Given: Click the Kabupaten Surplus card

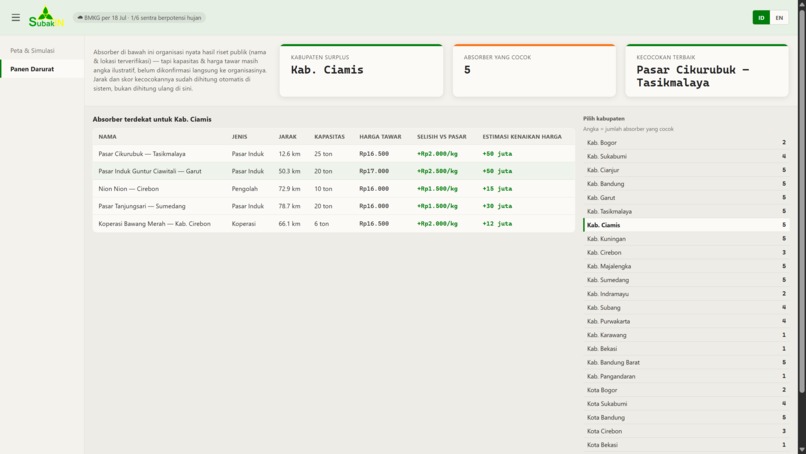Looking at the screenshot, I should 361,70.
